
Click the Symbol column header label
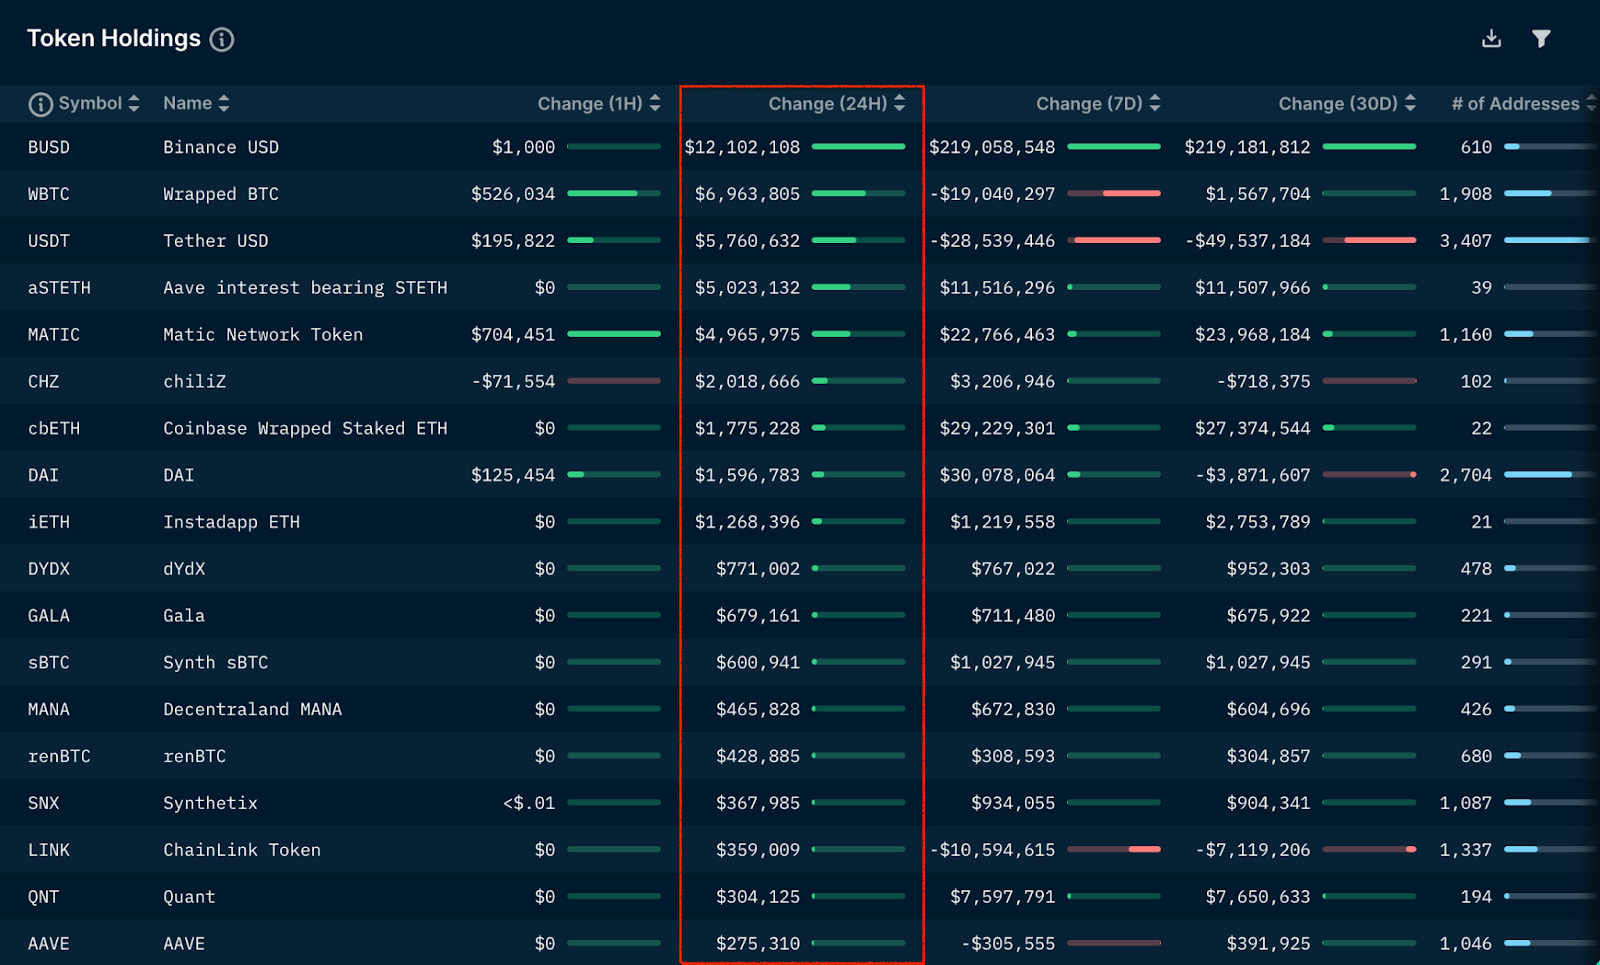pos(90,103)
